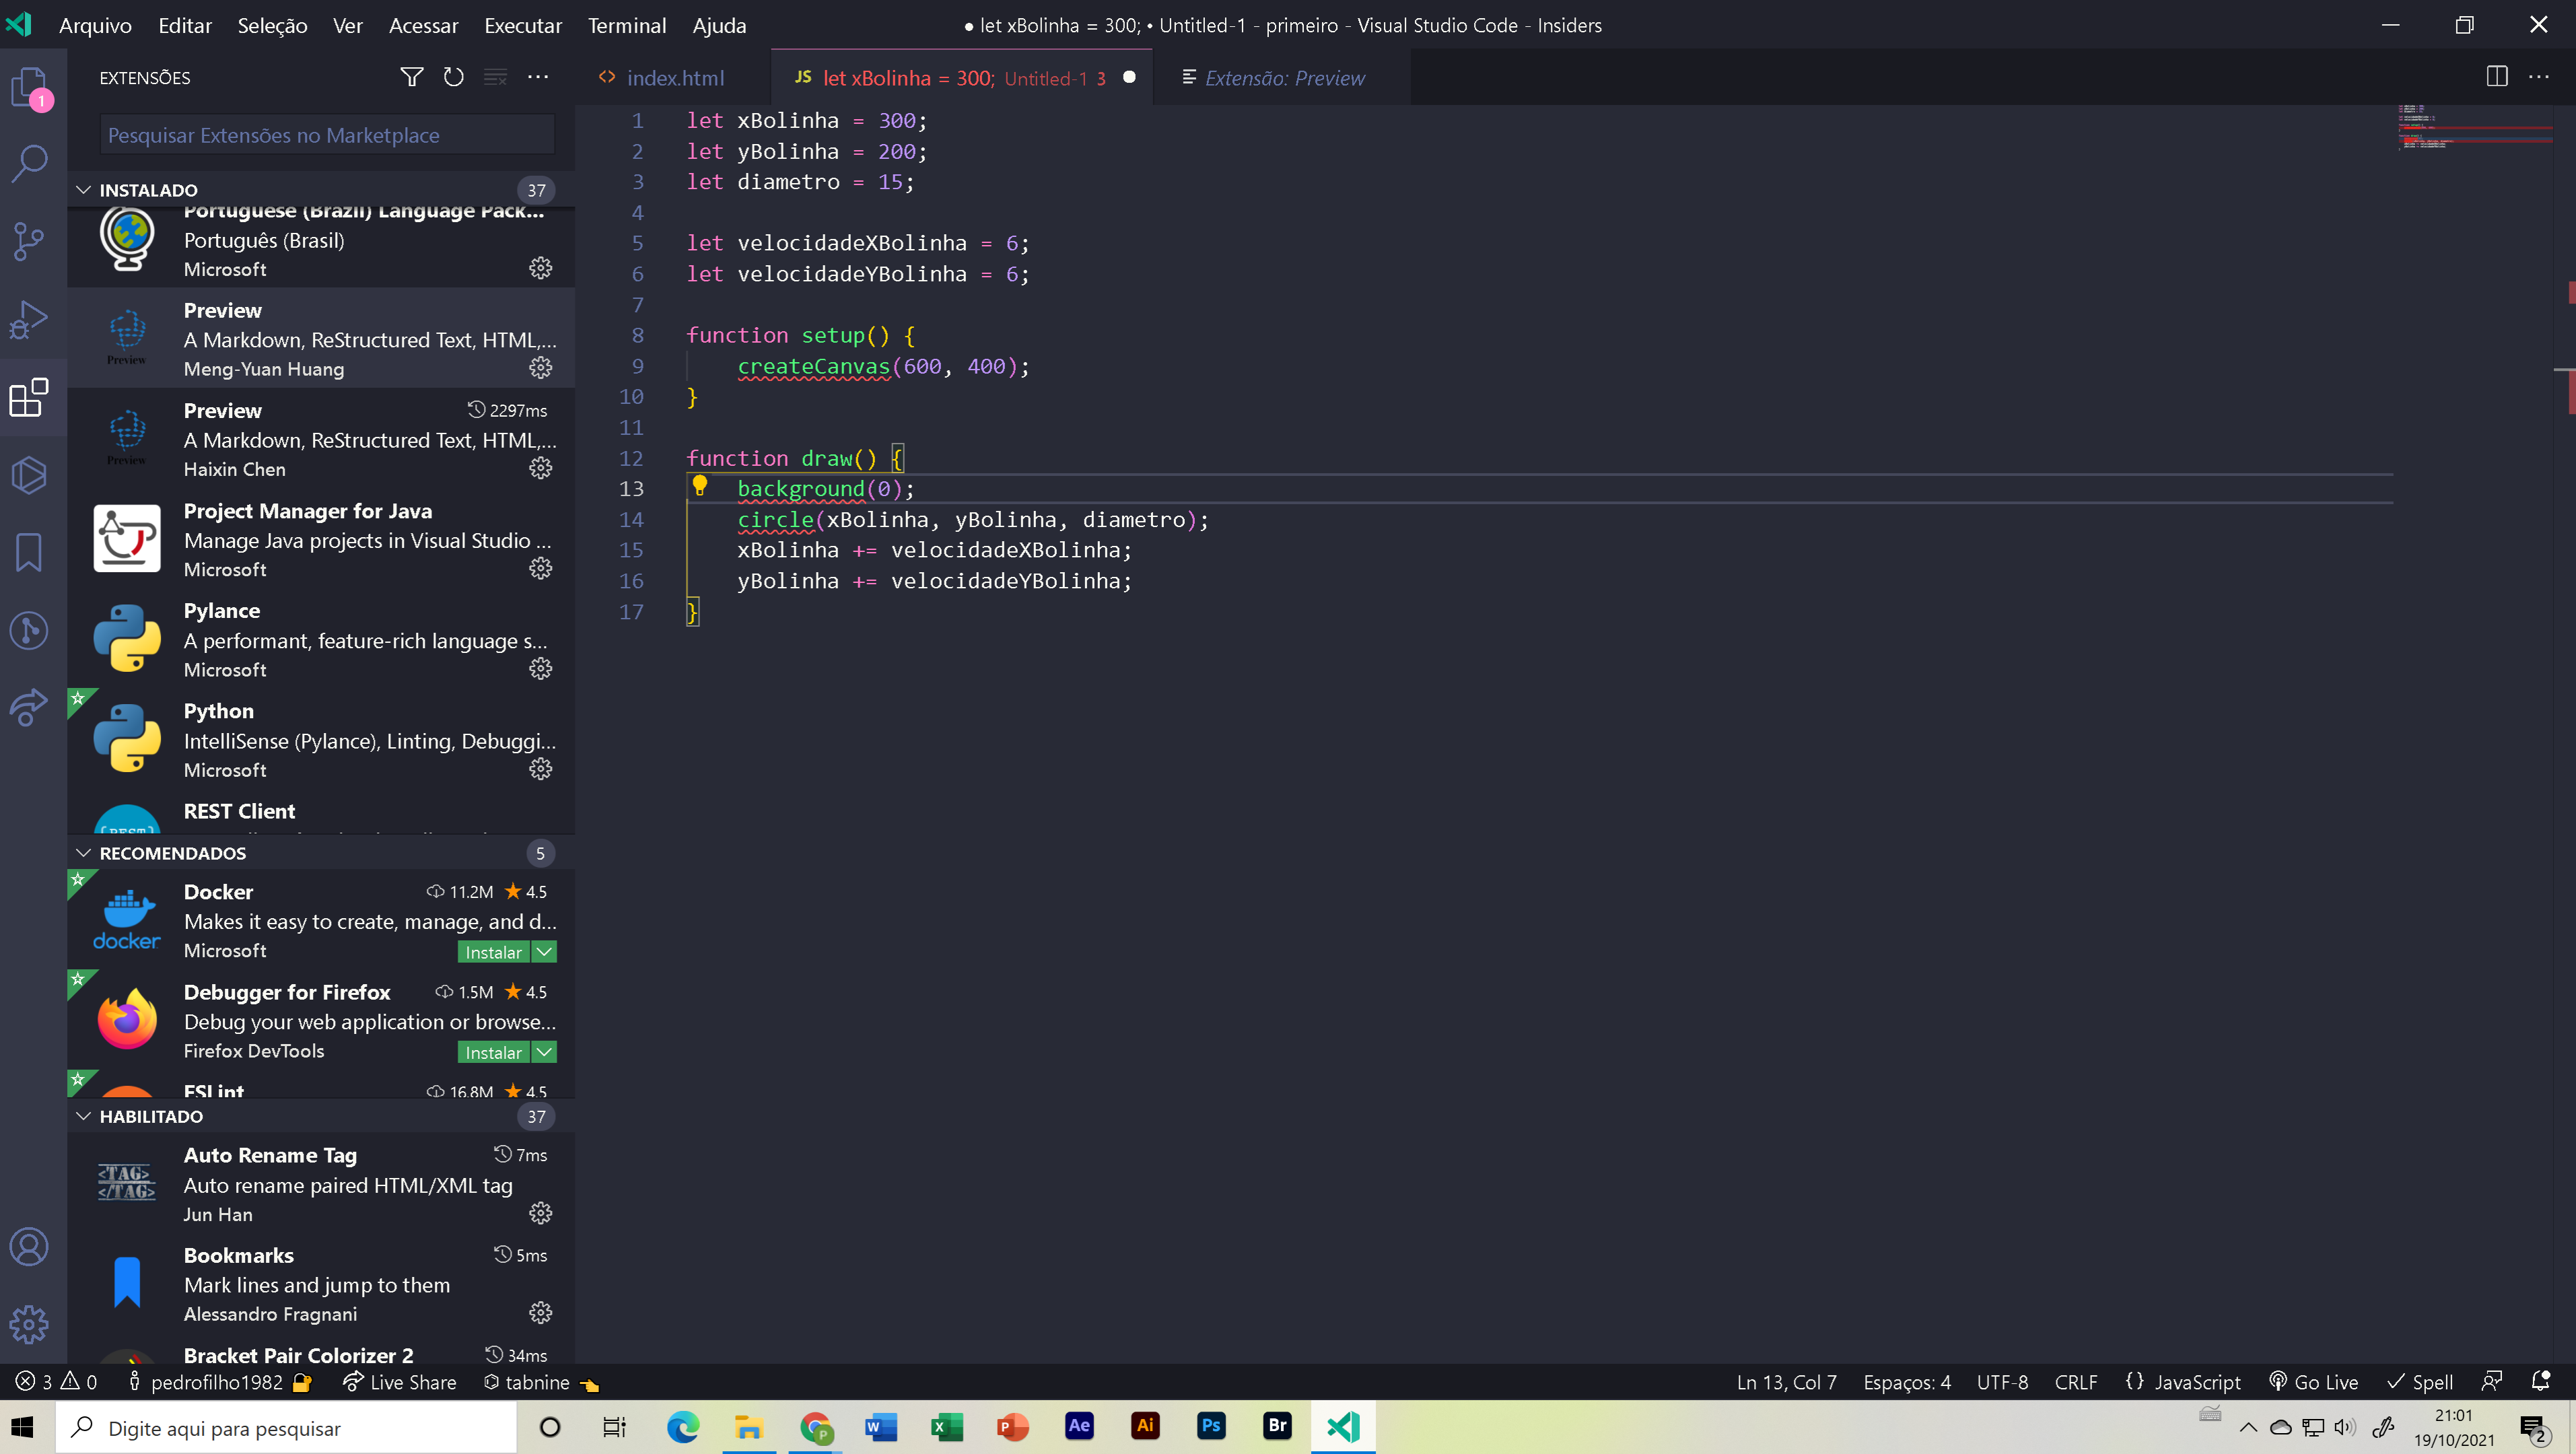The height and width of the screenshot is (1454, 2576).
Task: Select Bracket Pair Colorizer 2 extension
Action: click(321, 1352)
